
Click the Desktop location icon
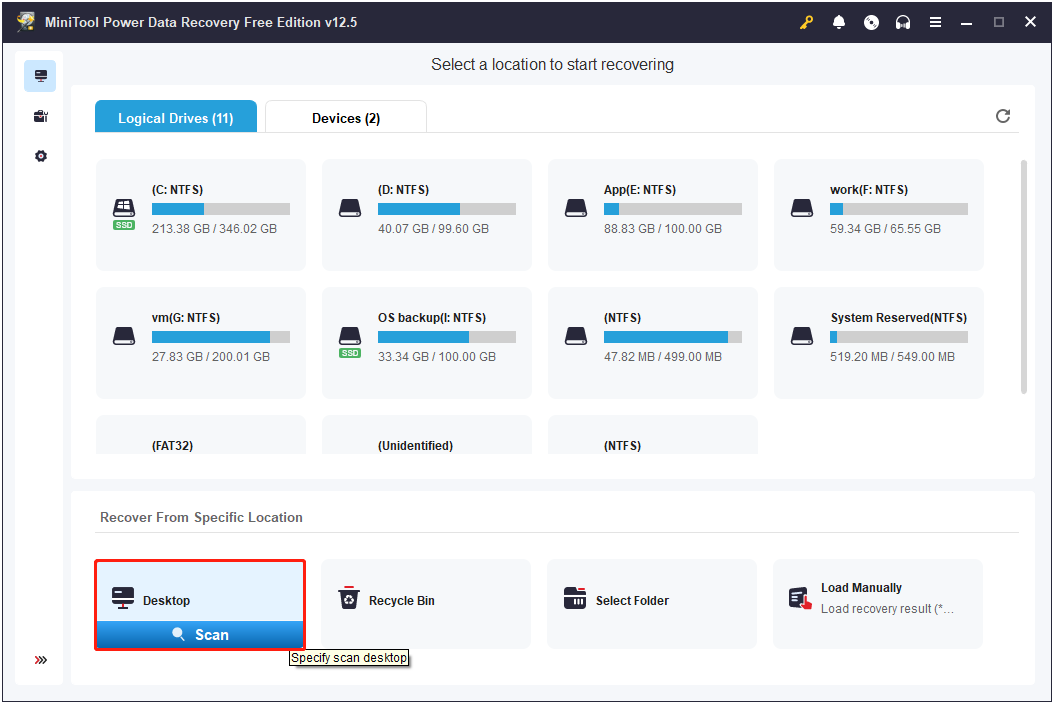pyautogui.click(x=123, y=597)
